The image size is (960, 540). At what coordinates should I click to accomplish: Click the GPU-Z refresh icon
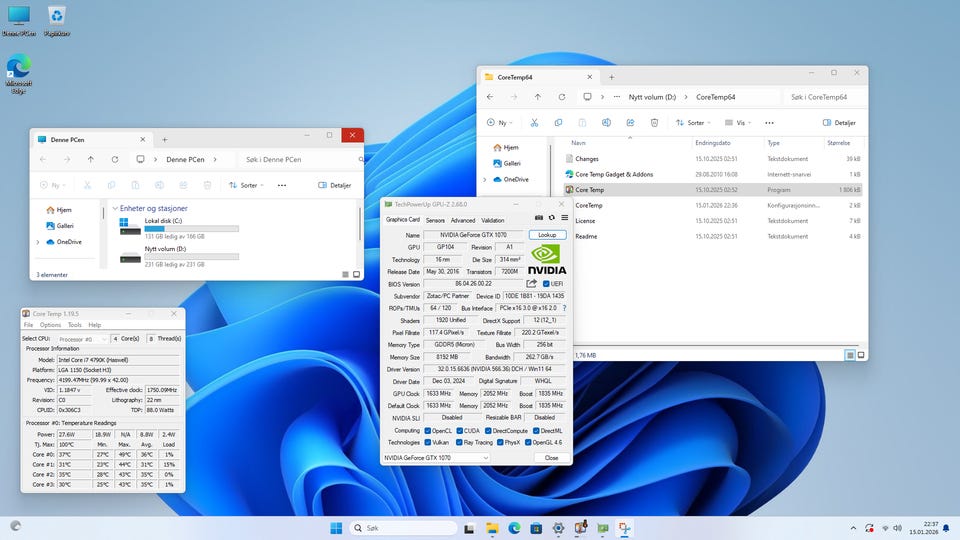[551, 217]
